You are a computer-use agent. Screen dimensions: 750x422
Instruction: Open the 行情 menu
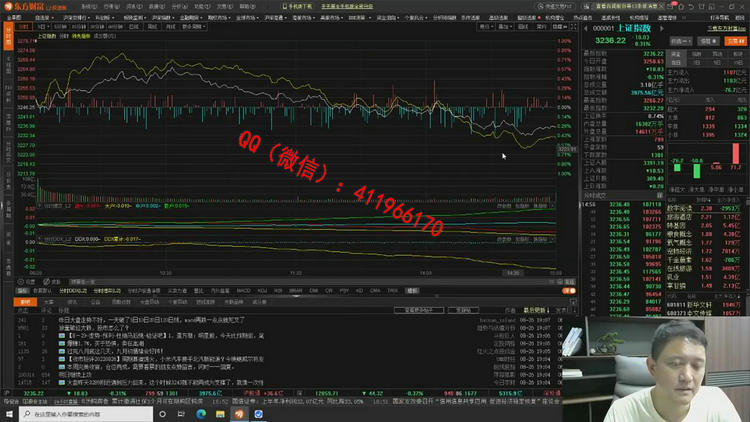point(111,7)
